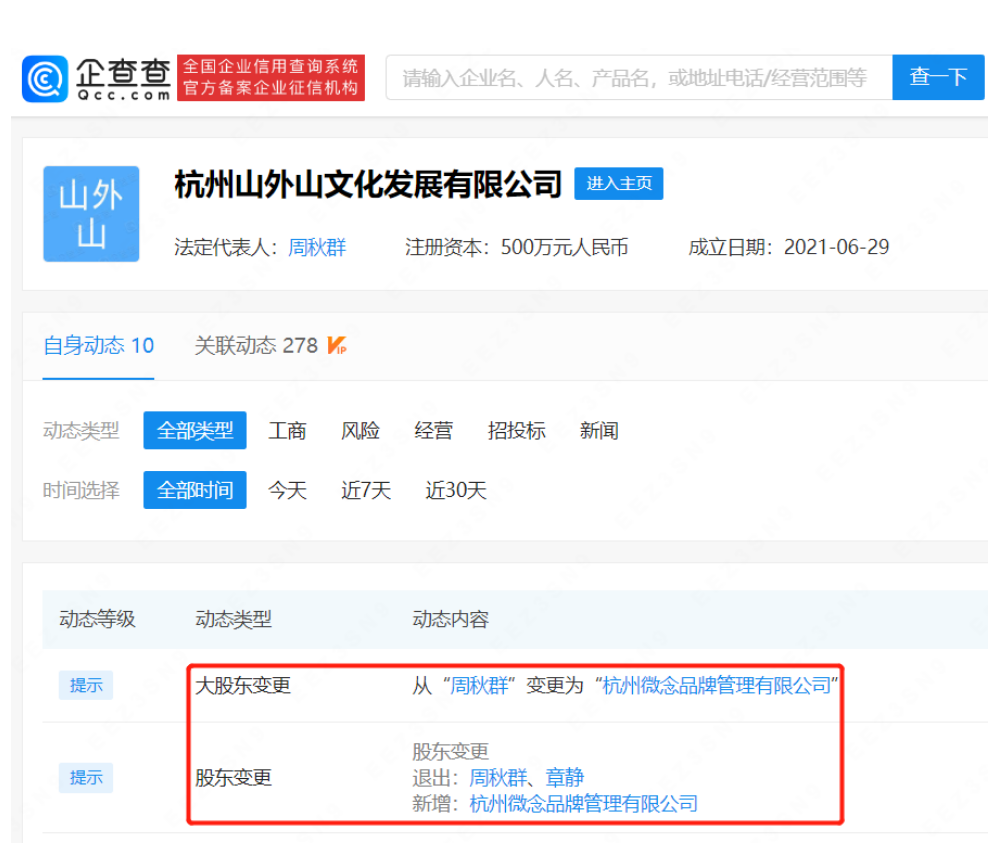Viewport: 1002px width, 867px height.
Task: Click 大股东变更 type cell
Action: click(243, 686)
